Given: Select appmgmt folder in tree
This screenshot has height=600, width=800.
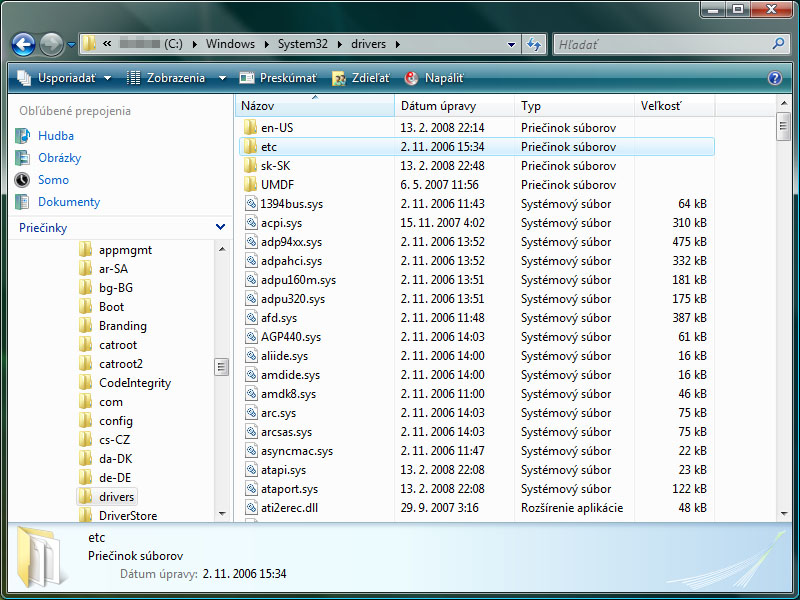Looking at the screenshot, I should click(126, 250).
